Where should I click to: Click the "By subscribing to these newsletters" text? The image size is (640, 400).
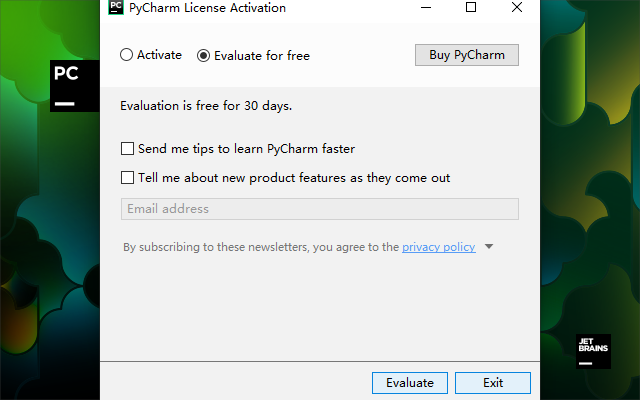click(x=260, y=247)
